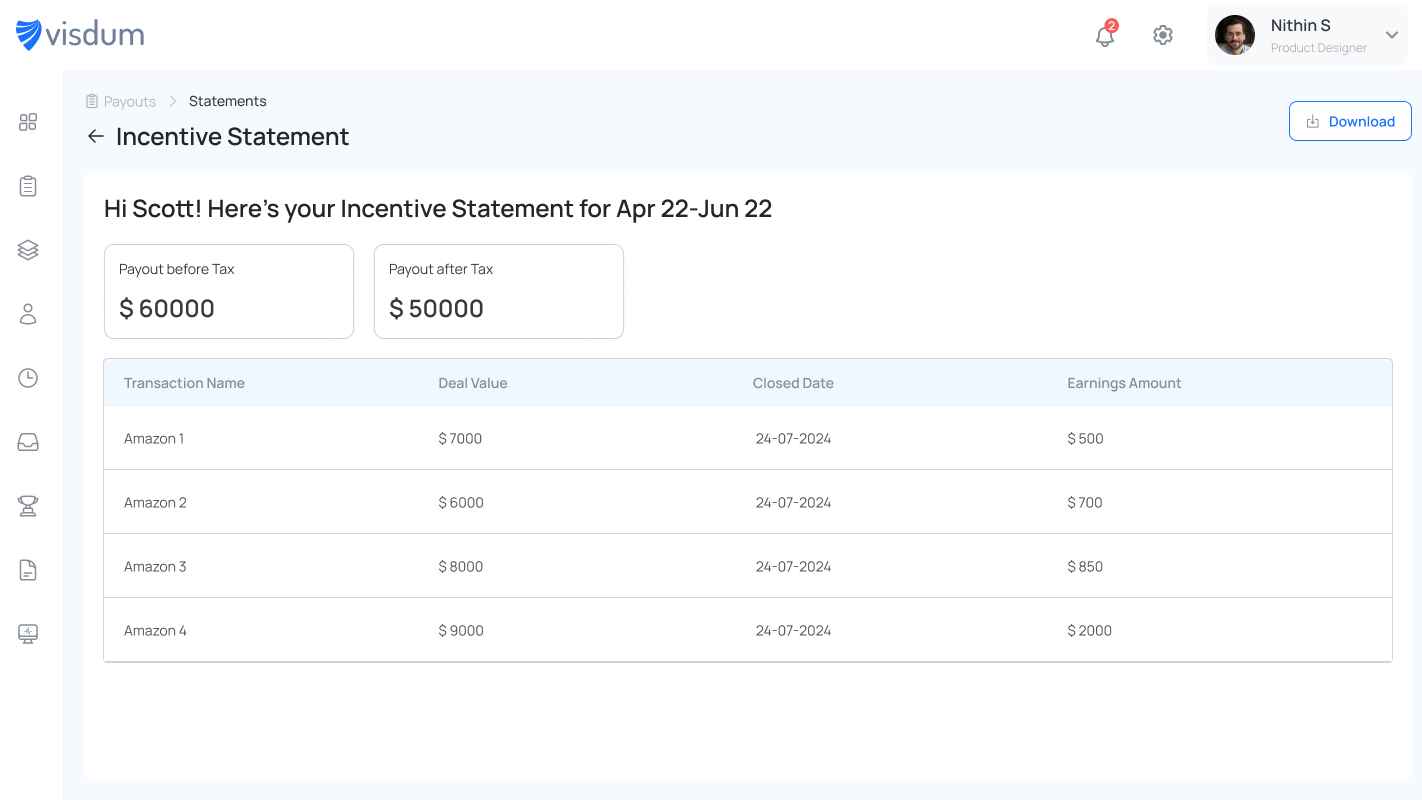Click the Statements breadcrumb item
1422x800 pixels.
click(x=227, y=101)
